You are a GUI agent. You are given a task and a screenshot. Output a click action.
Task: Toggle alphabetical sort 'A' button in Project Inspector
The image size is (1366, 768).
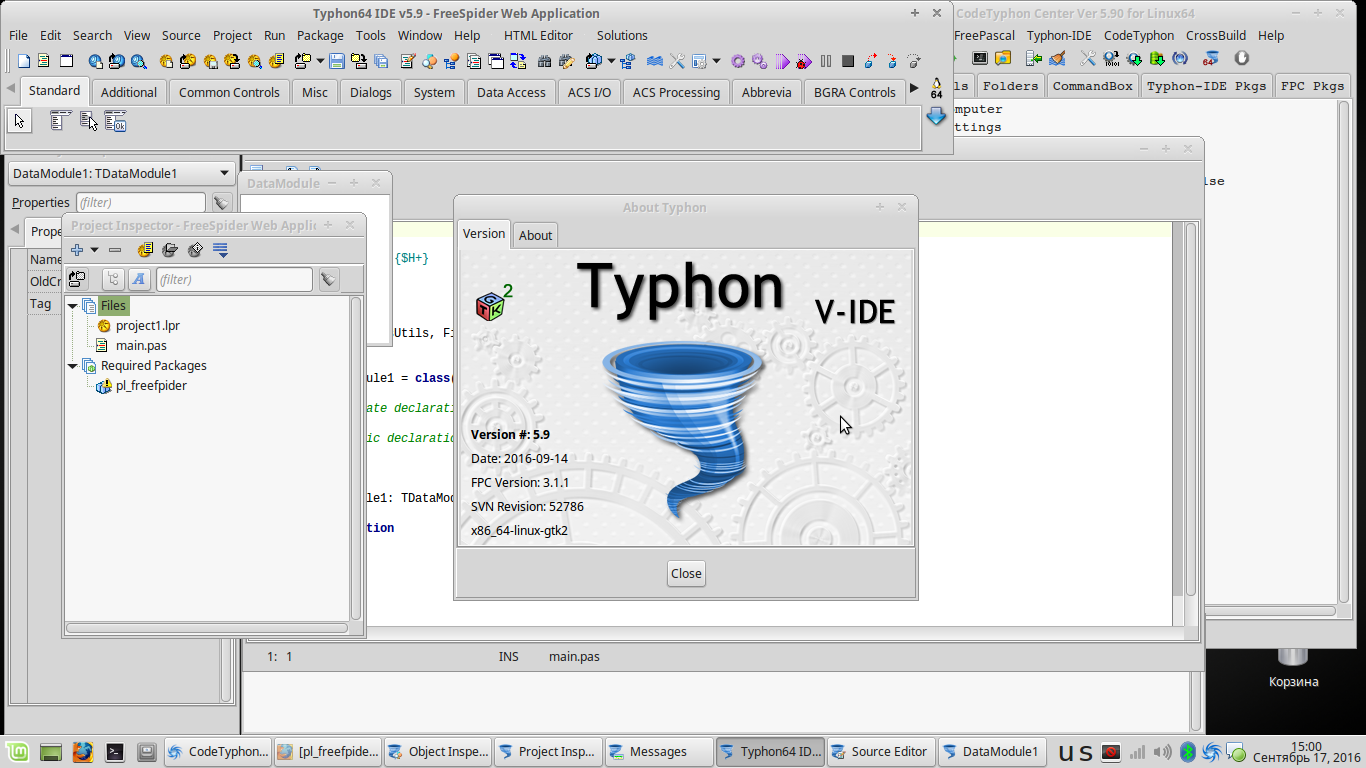(x=139, y=280)
